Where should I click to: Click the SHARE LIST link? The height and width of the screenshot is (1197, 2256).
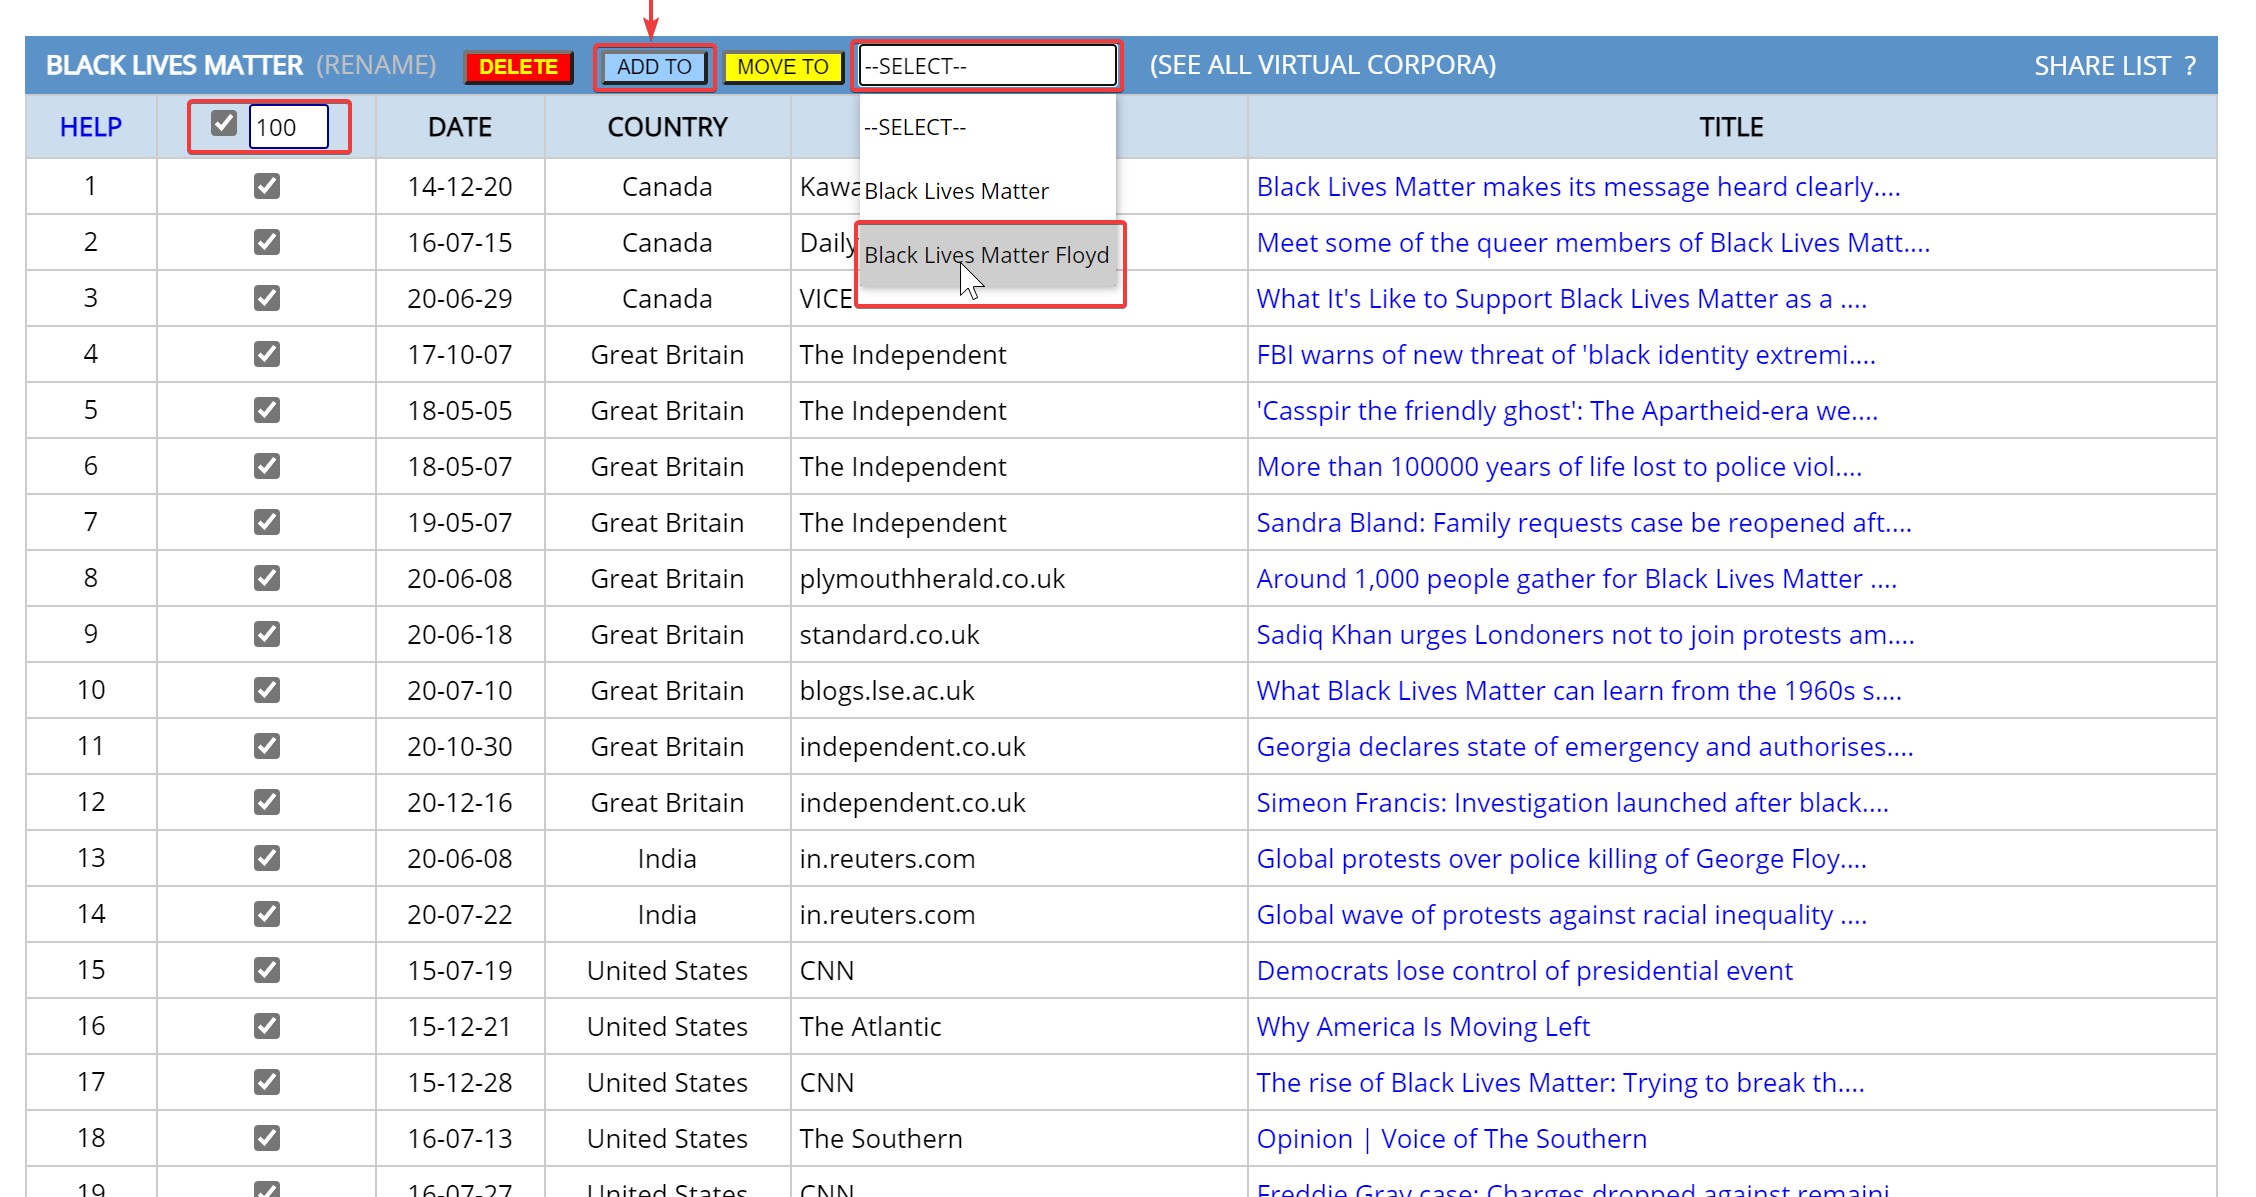tap(2102, 66)
